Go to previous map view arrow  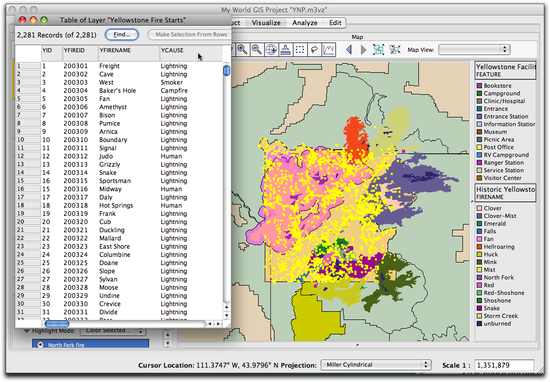coord(349,49)
